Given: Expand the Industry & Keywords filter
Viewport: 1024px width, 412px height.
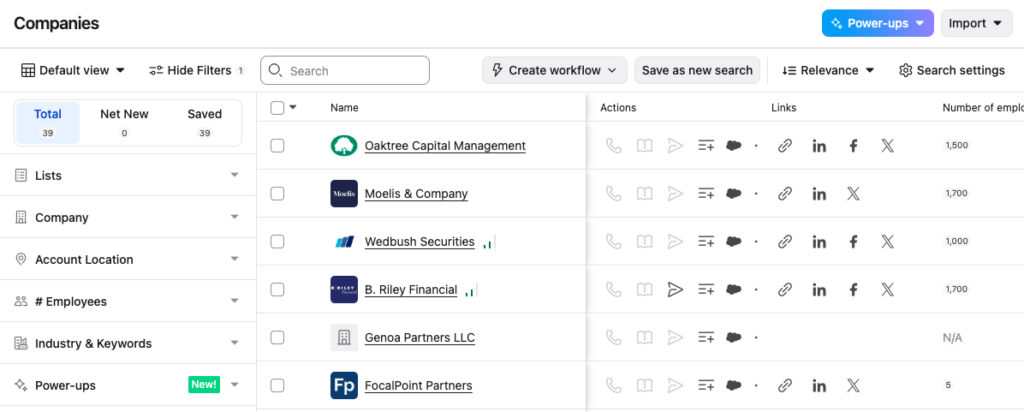Looking at the screenshot, I should click(x=128, y=344).
